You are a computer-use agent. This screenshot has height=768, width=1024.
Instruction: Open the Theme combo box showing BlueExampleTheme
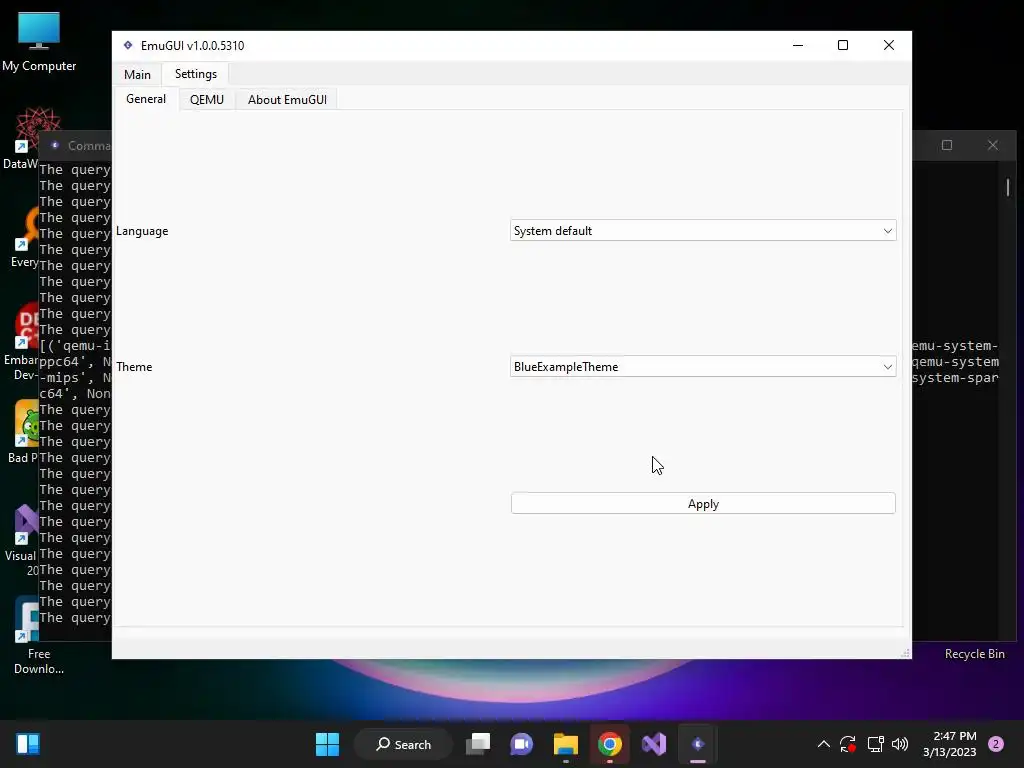[x=703, y=366]
